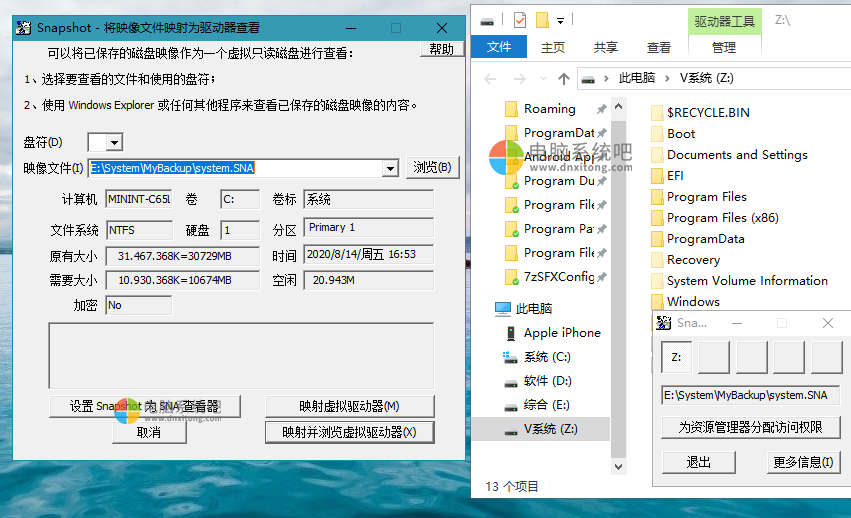Open the Windows folder

(x=685, y=302)
